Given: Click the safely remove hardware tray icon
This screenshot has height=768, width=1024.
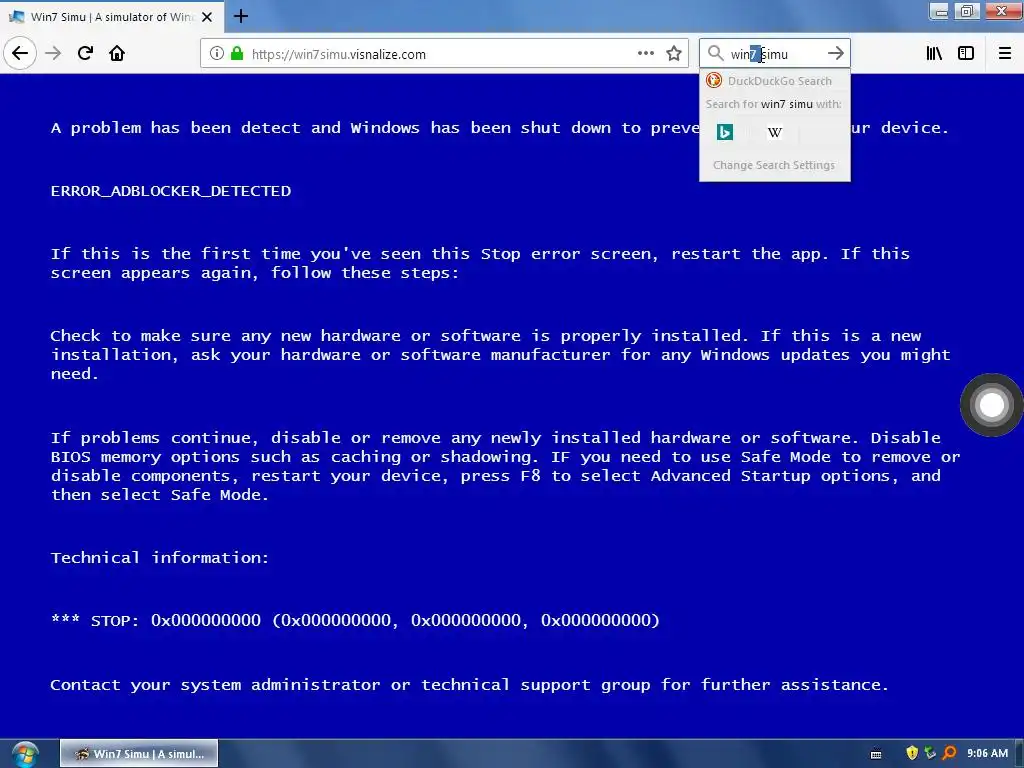Looking at the screenshot, I should click(930, 753).
